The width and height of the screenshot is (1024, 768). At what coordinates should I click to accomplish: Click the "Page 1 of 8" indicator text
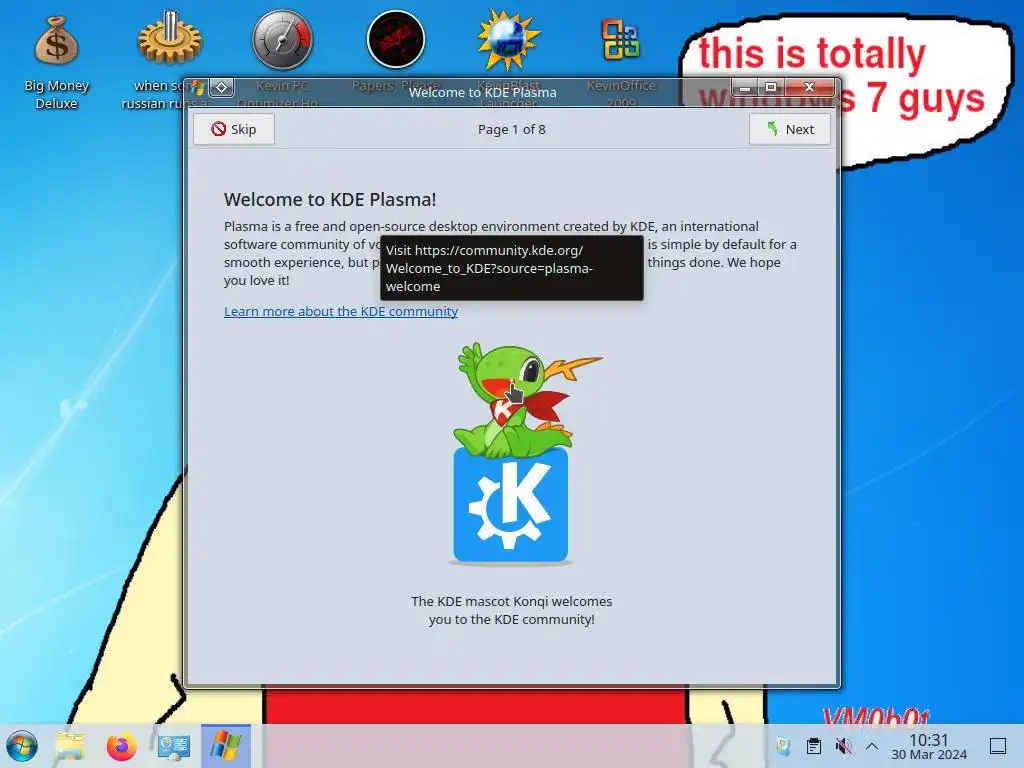(x=511, y=129)
